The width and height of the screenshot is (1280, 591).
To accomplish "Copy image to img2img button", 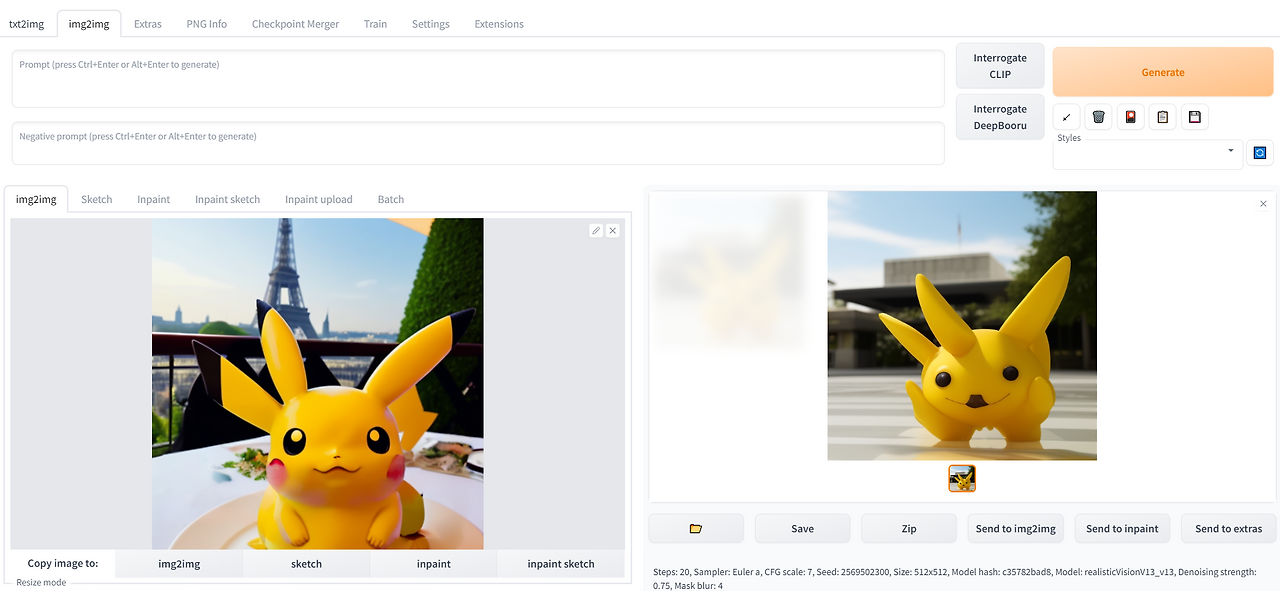I will point(179,564).
